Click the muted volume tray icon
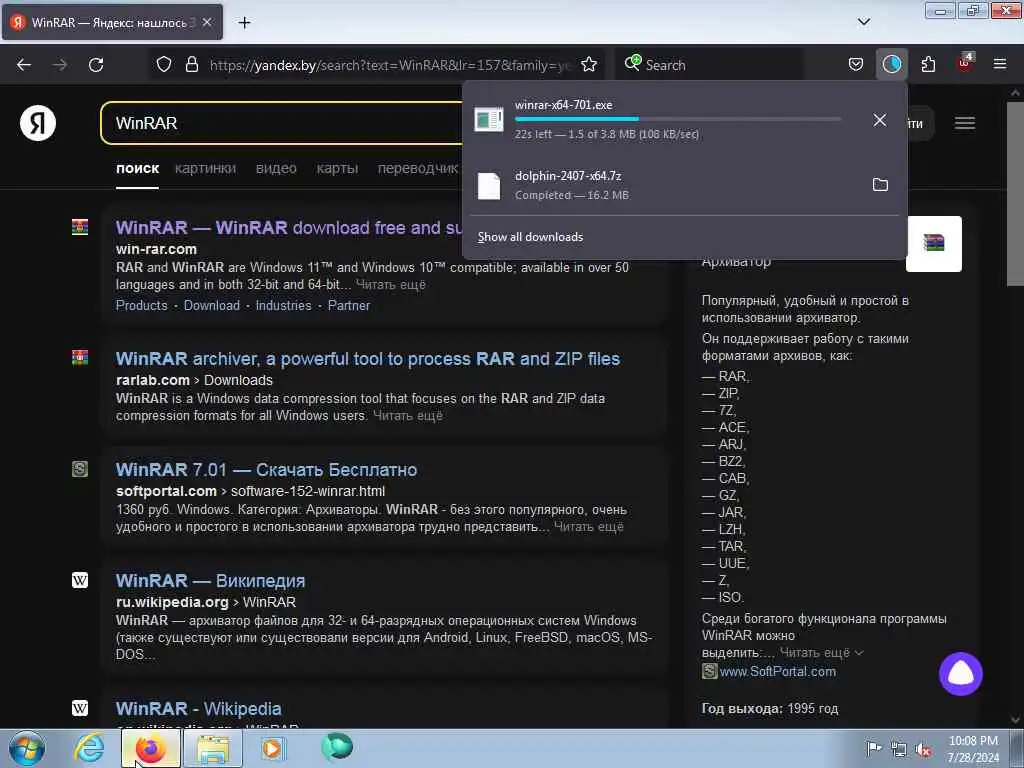Screen dimensions: 1024x768 tap(923, 749)
